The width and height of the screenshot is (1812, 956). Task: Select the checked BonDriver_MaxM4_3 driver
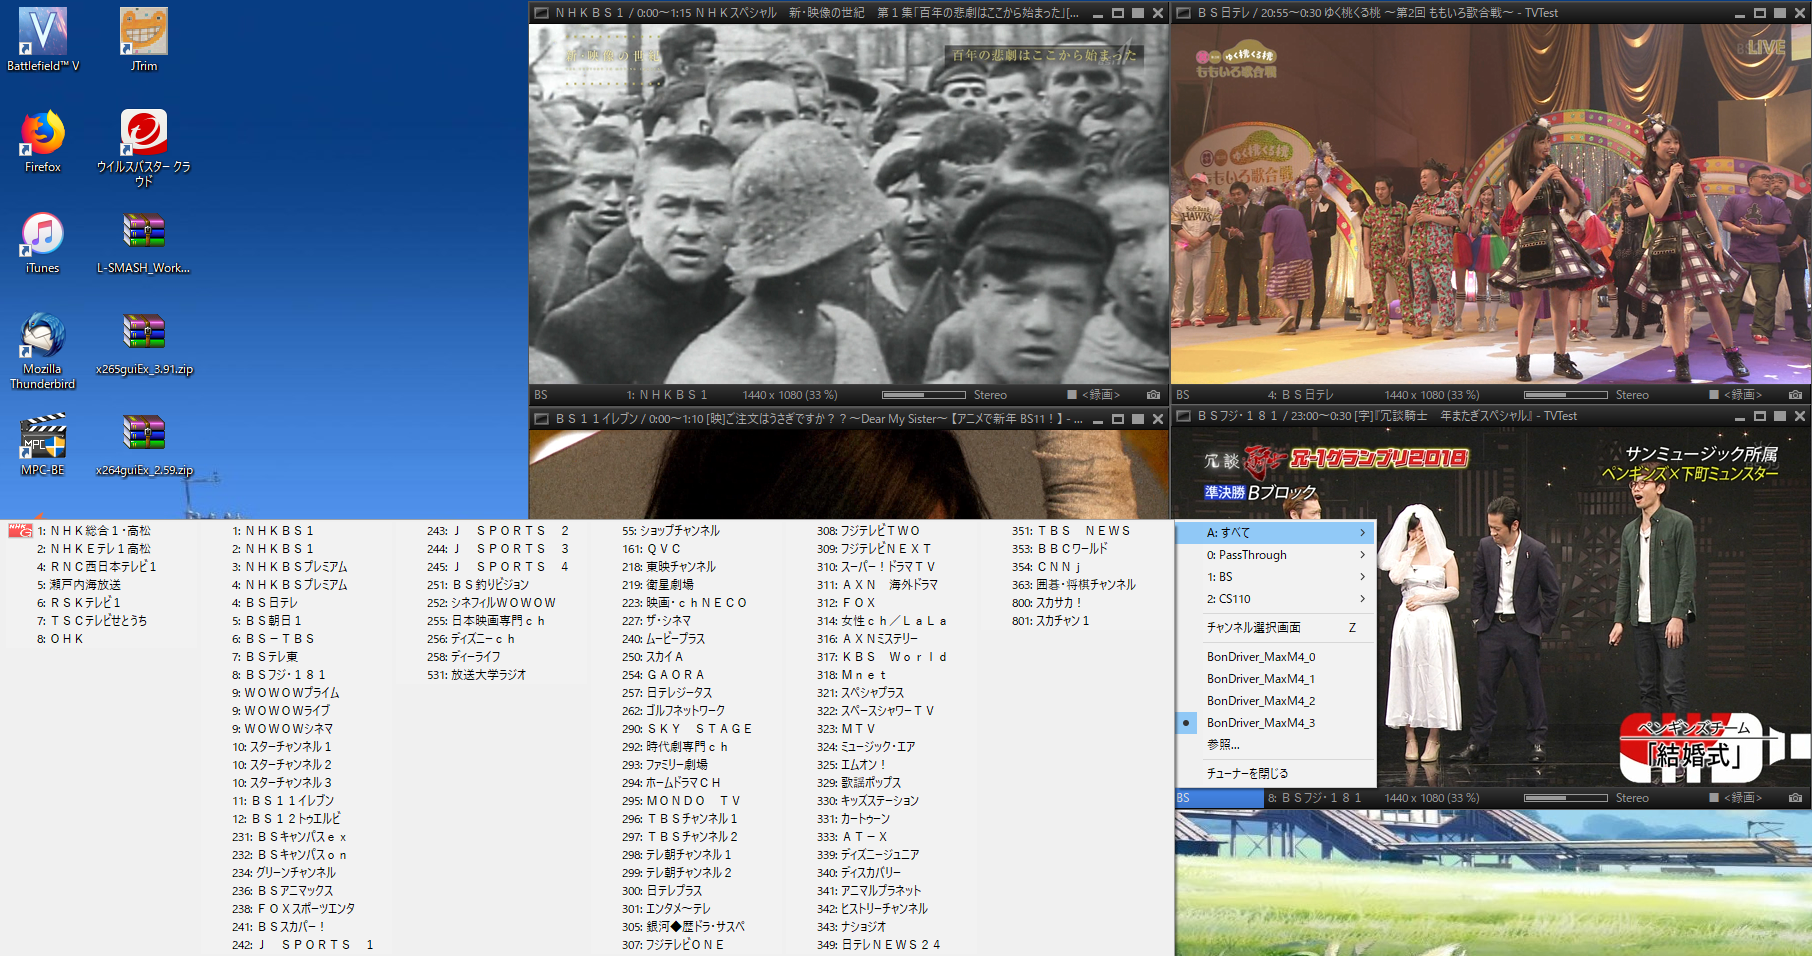[1276, 723]
